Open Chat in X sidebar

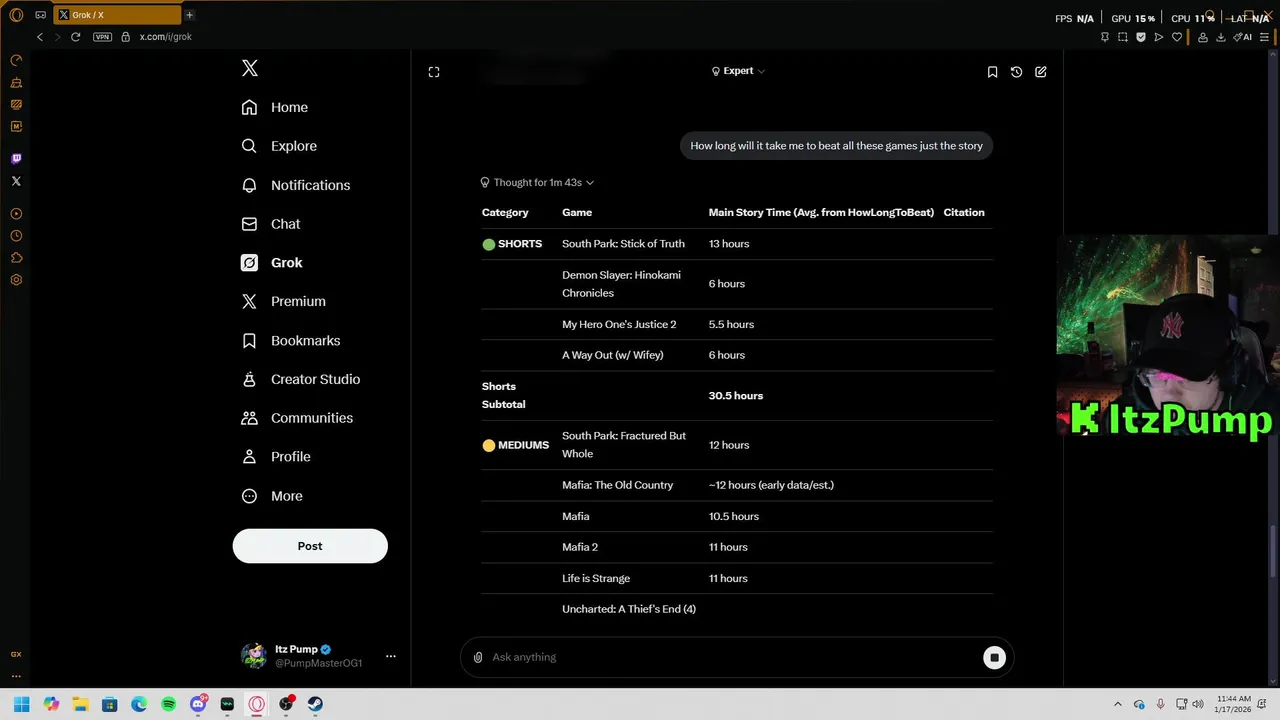271,224
